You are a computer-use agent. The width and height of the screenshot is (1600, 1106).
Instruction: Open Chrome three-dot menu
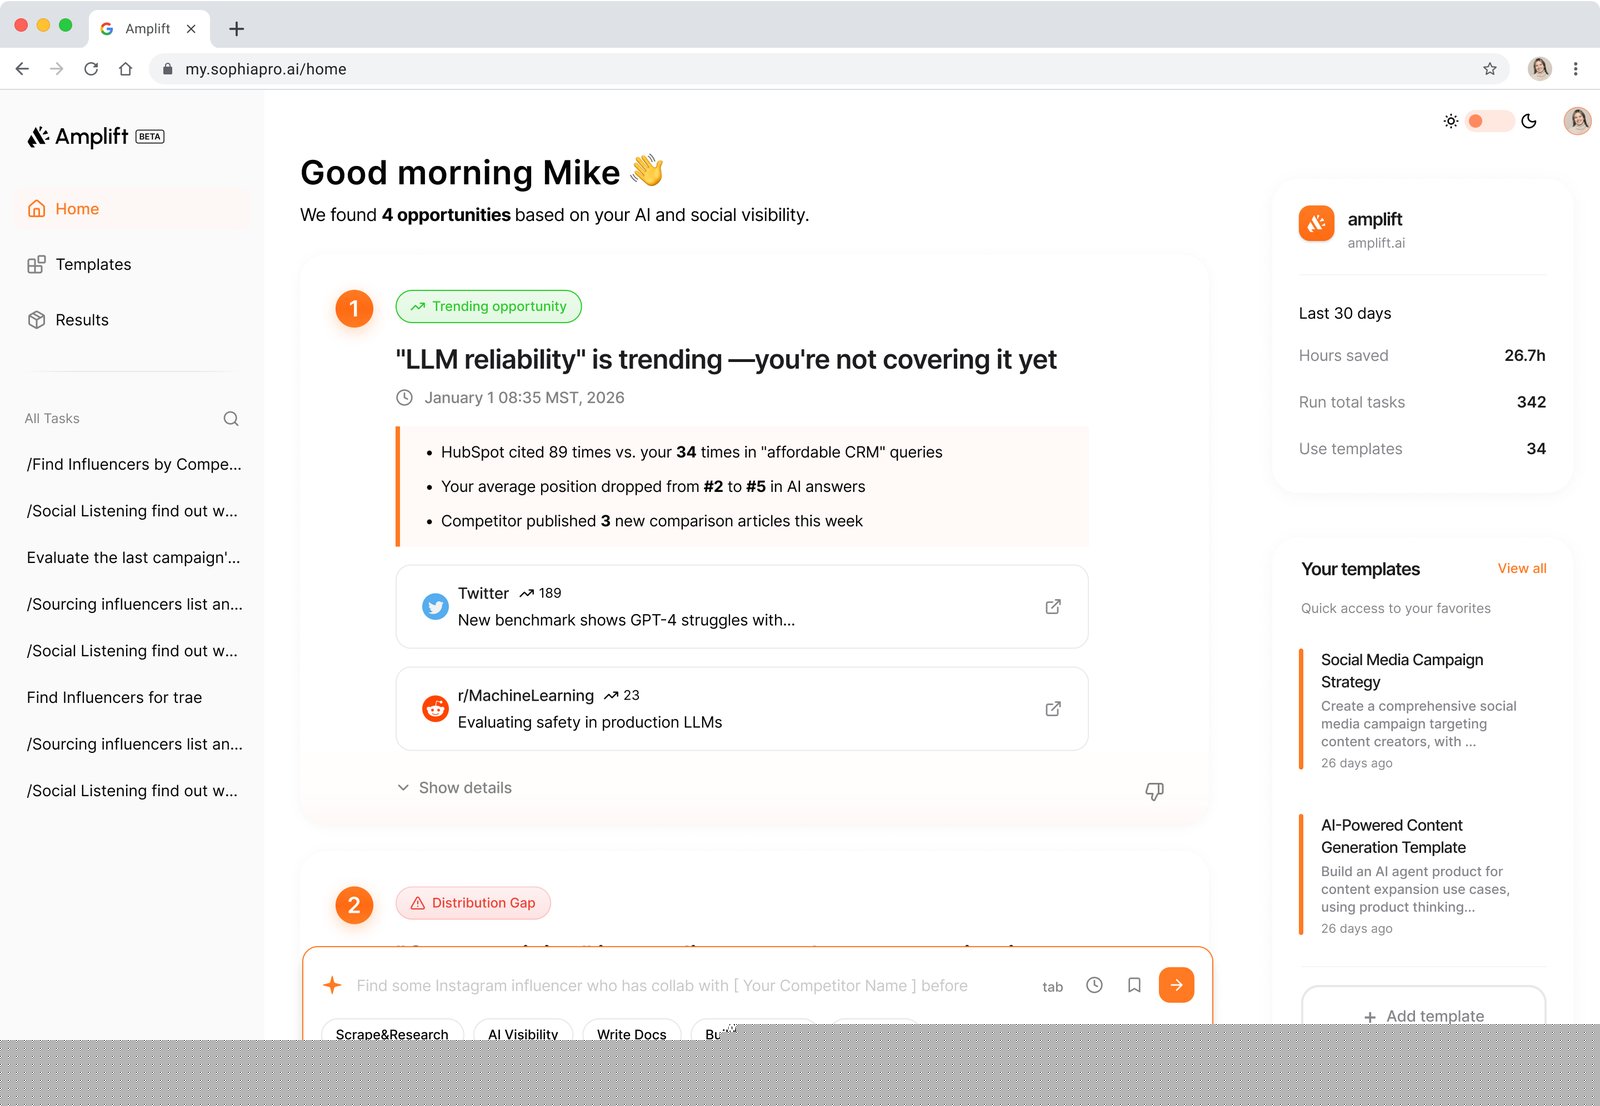(x=1575, y=69)
